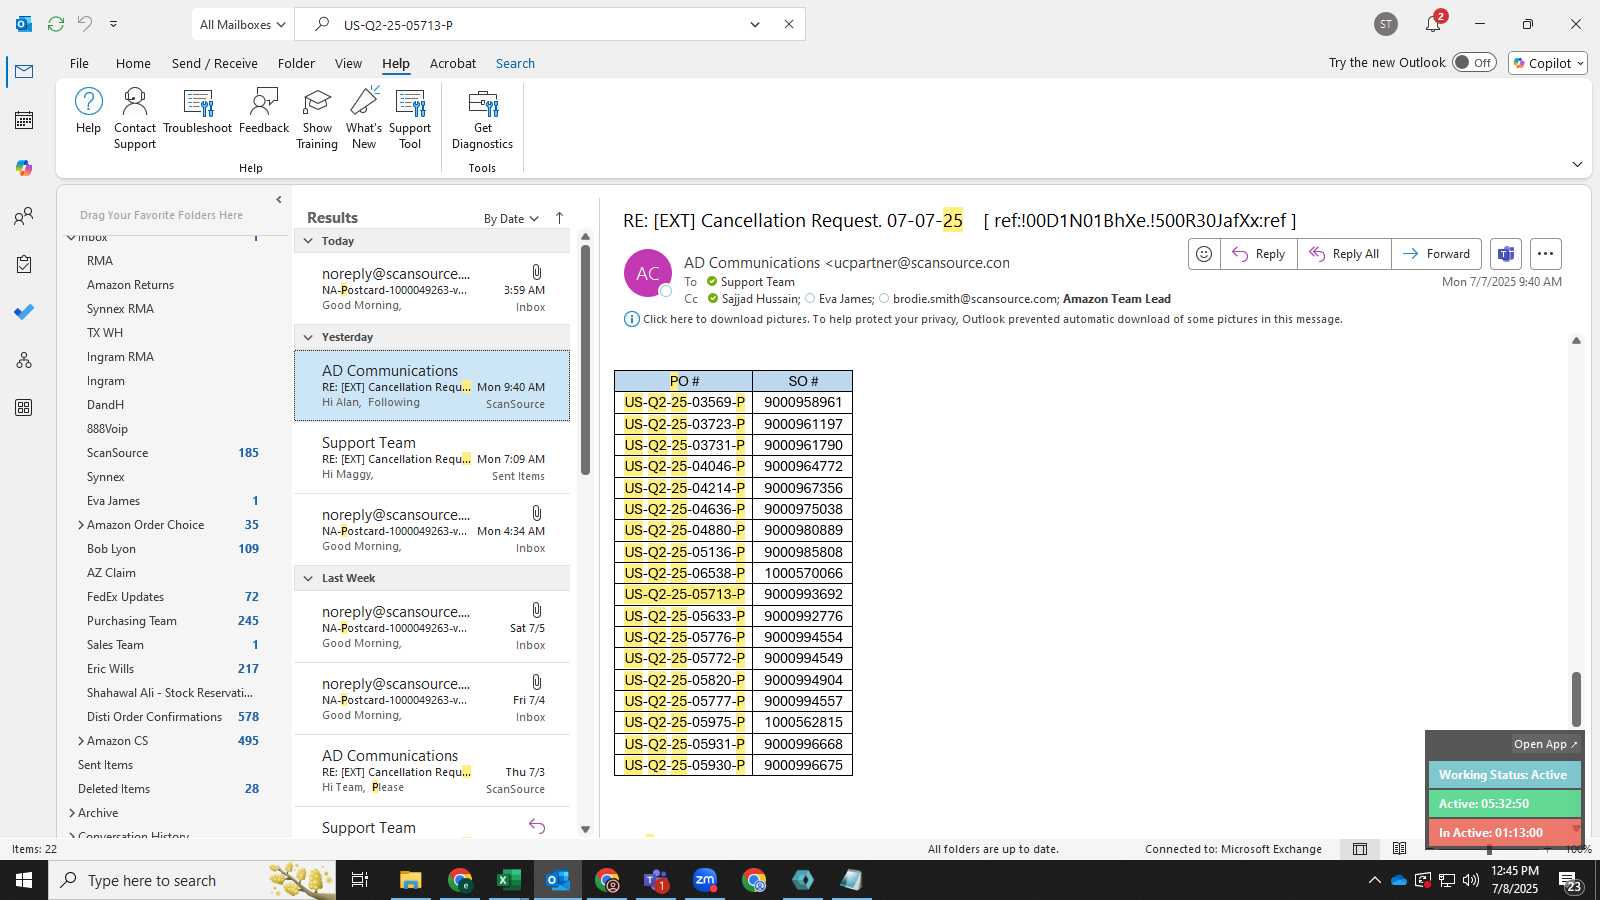The image size is (1600, 900).
Task: Open noreply email from 3:59 AM
Action: coord(432,289)
